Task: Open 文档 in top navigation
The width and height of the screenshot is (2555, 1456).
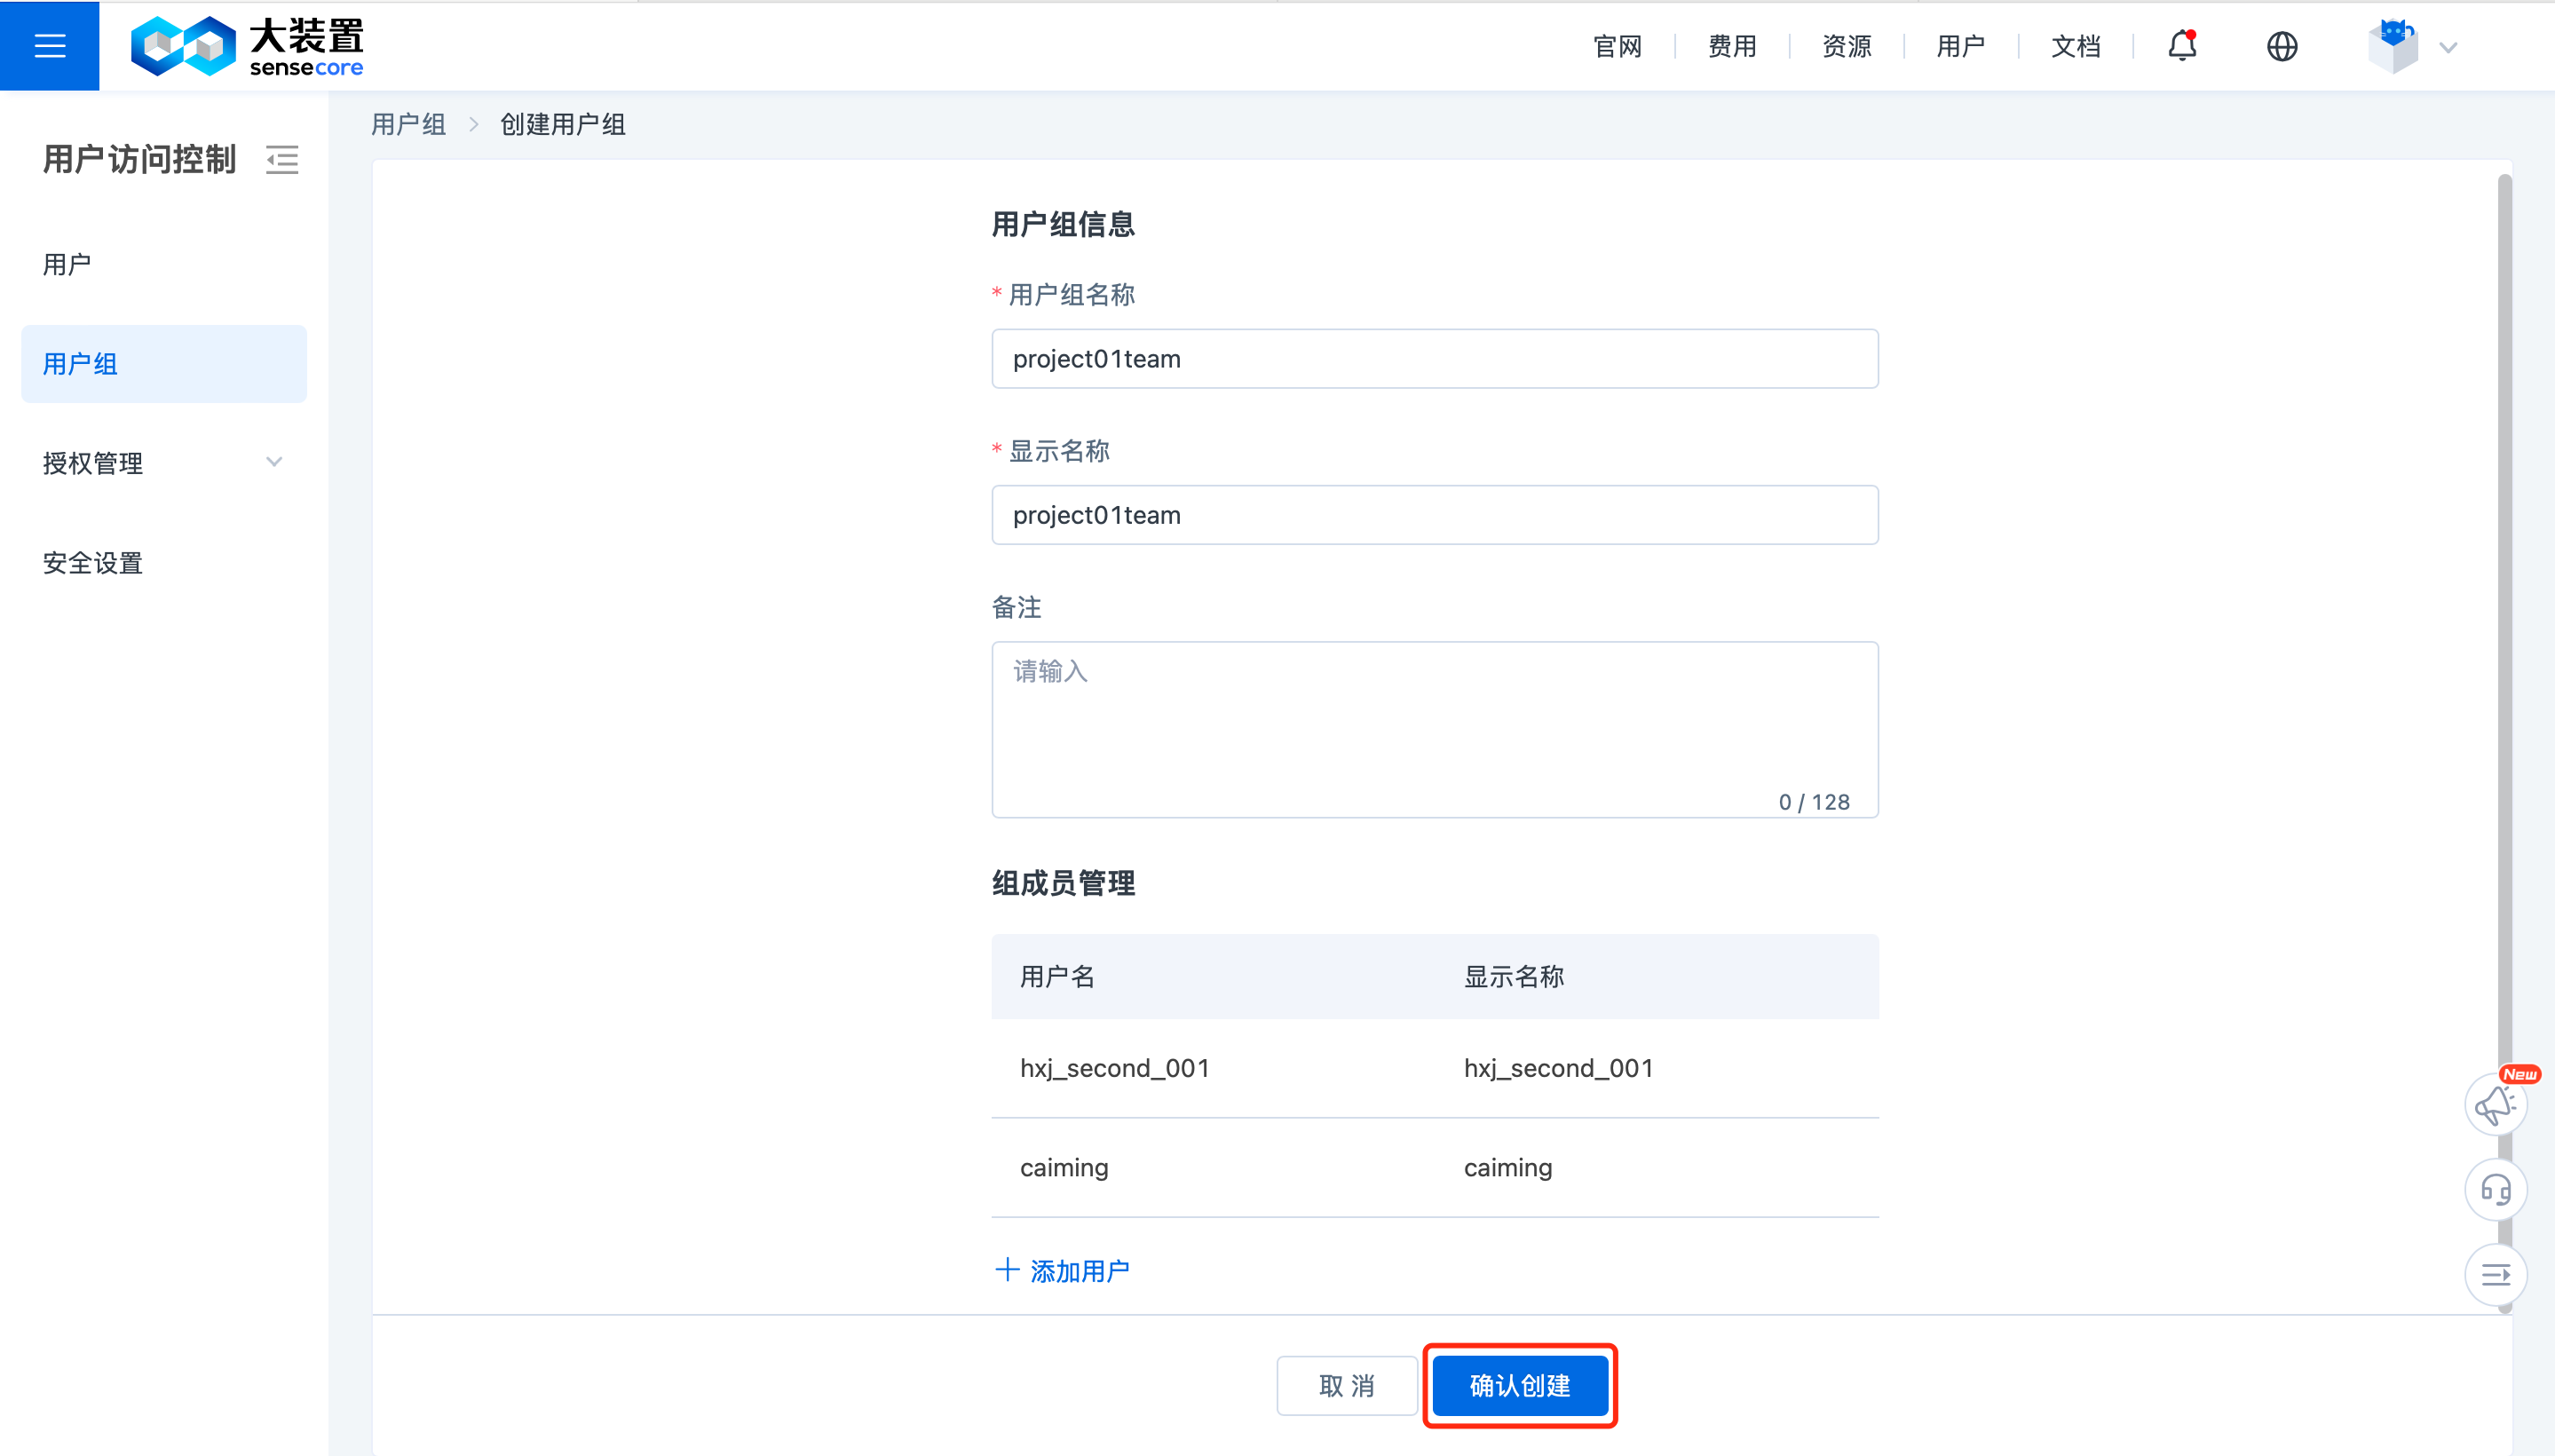Action: click(x=2075, y=46)
